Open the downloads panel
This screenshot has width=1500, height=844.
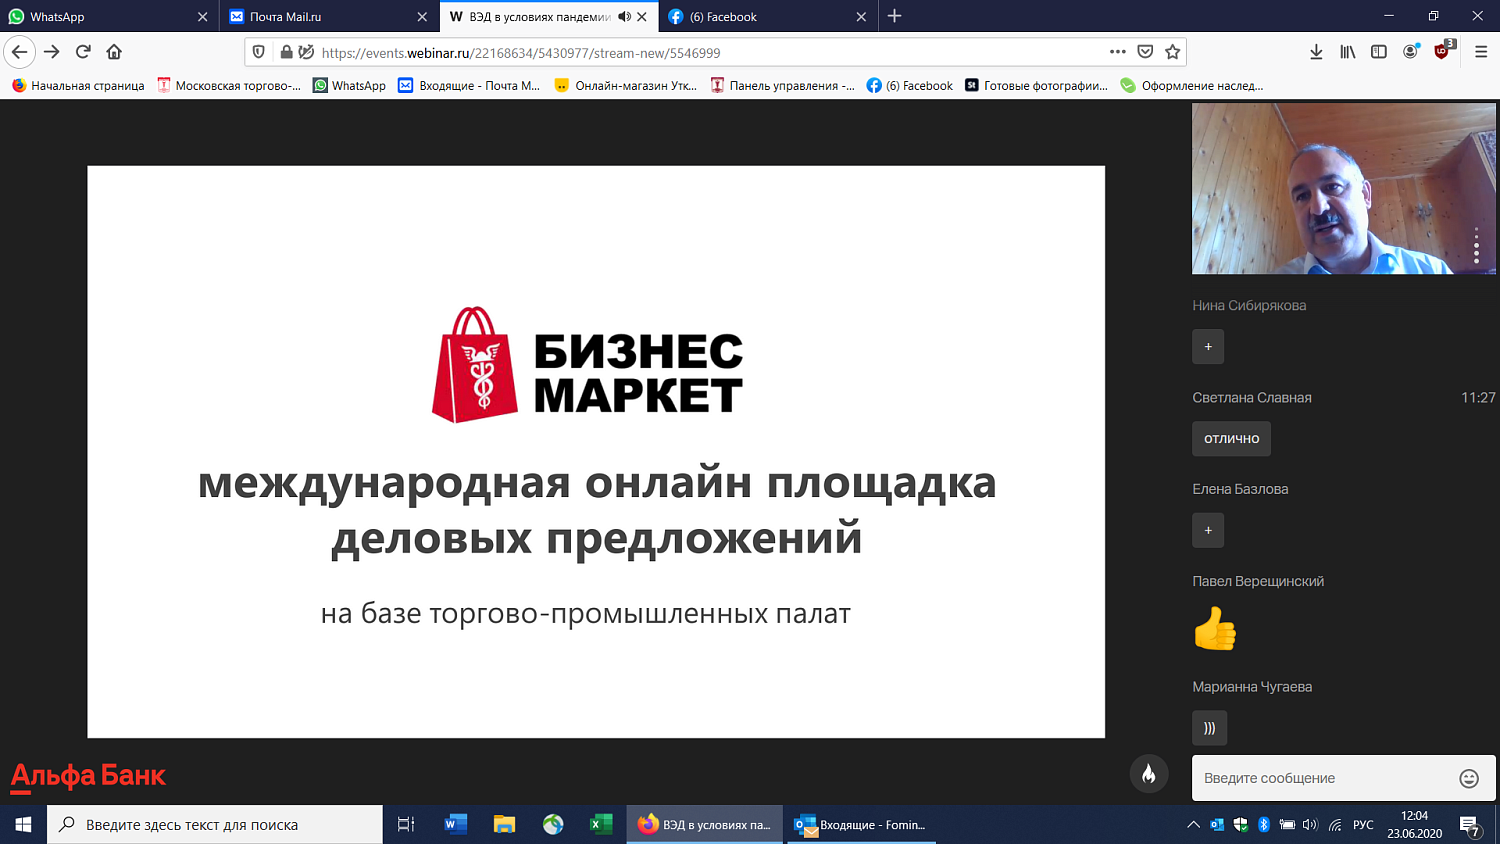pyautogui.click(x=1316, y=52)
